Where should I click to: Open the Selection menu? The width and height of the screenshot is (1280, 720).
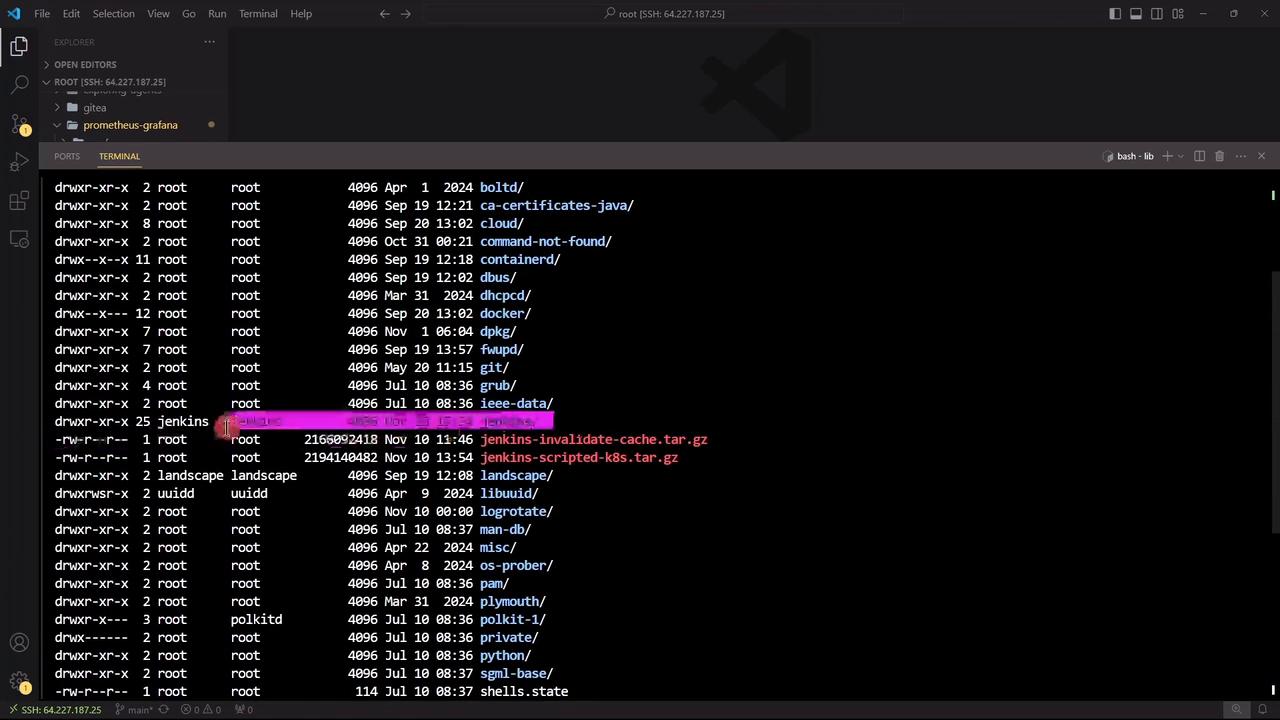click(113, 14)
